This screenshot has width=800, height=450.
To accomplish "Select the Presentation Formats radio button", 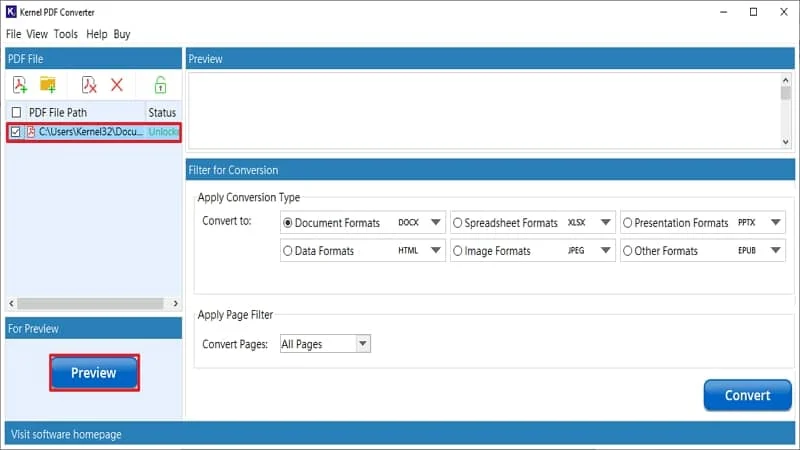I will (x=628, y=223).
